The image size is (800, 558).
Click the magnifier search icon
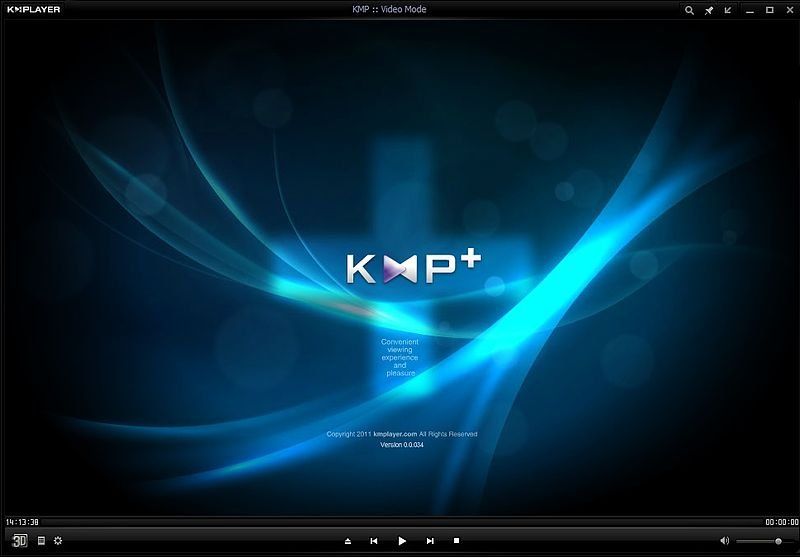tap(689, 10)
